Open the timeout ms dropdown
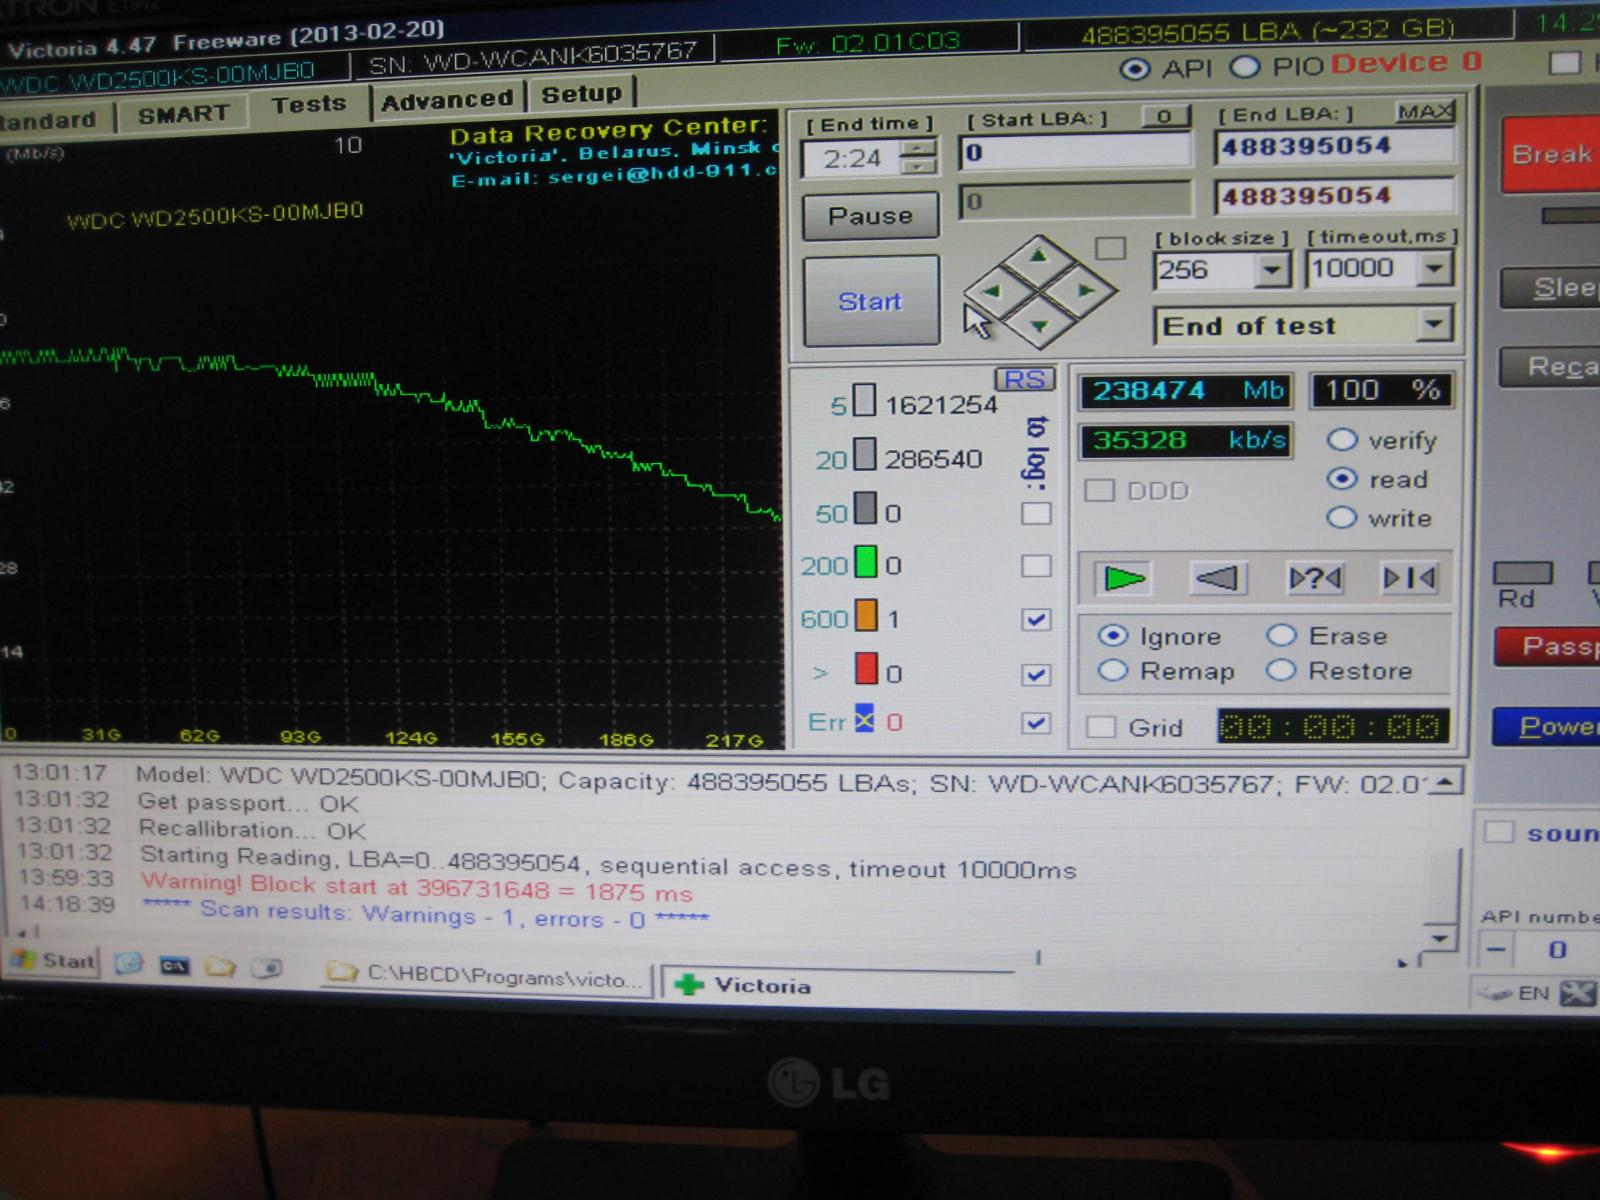 pyautogui.click(x=1435, y=267)
